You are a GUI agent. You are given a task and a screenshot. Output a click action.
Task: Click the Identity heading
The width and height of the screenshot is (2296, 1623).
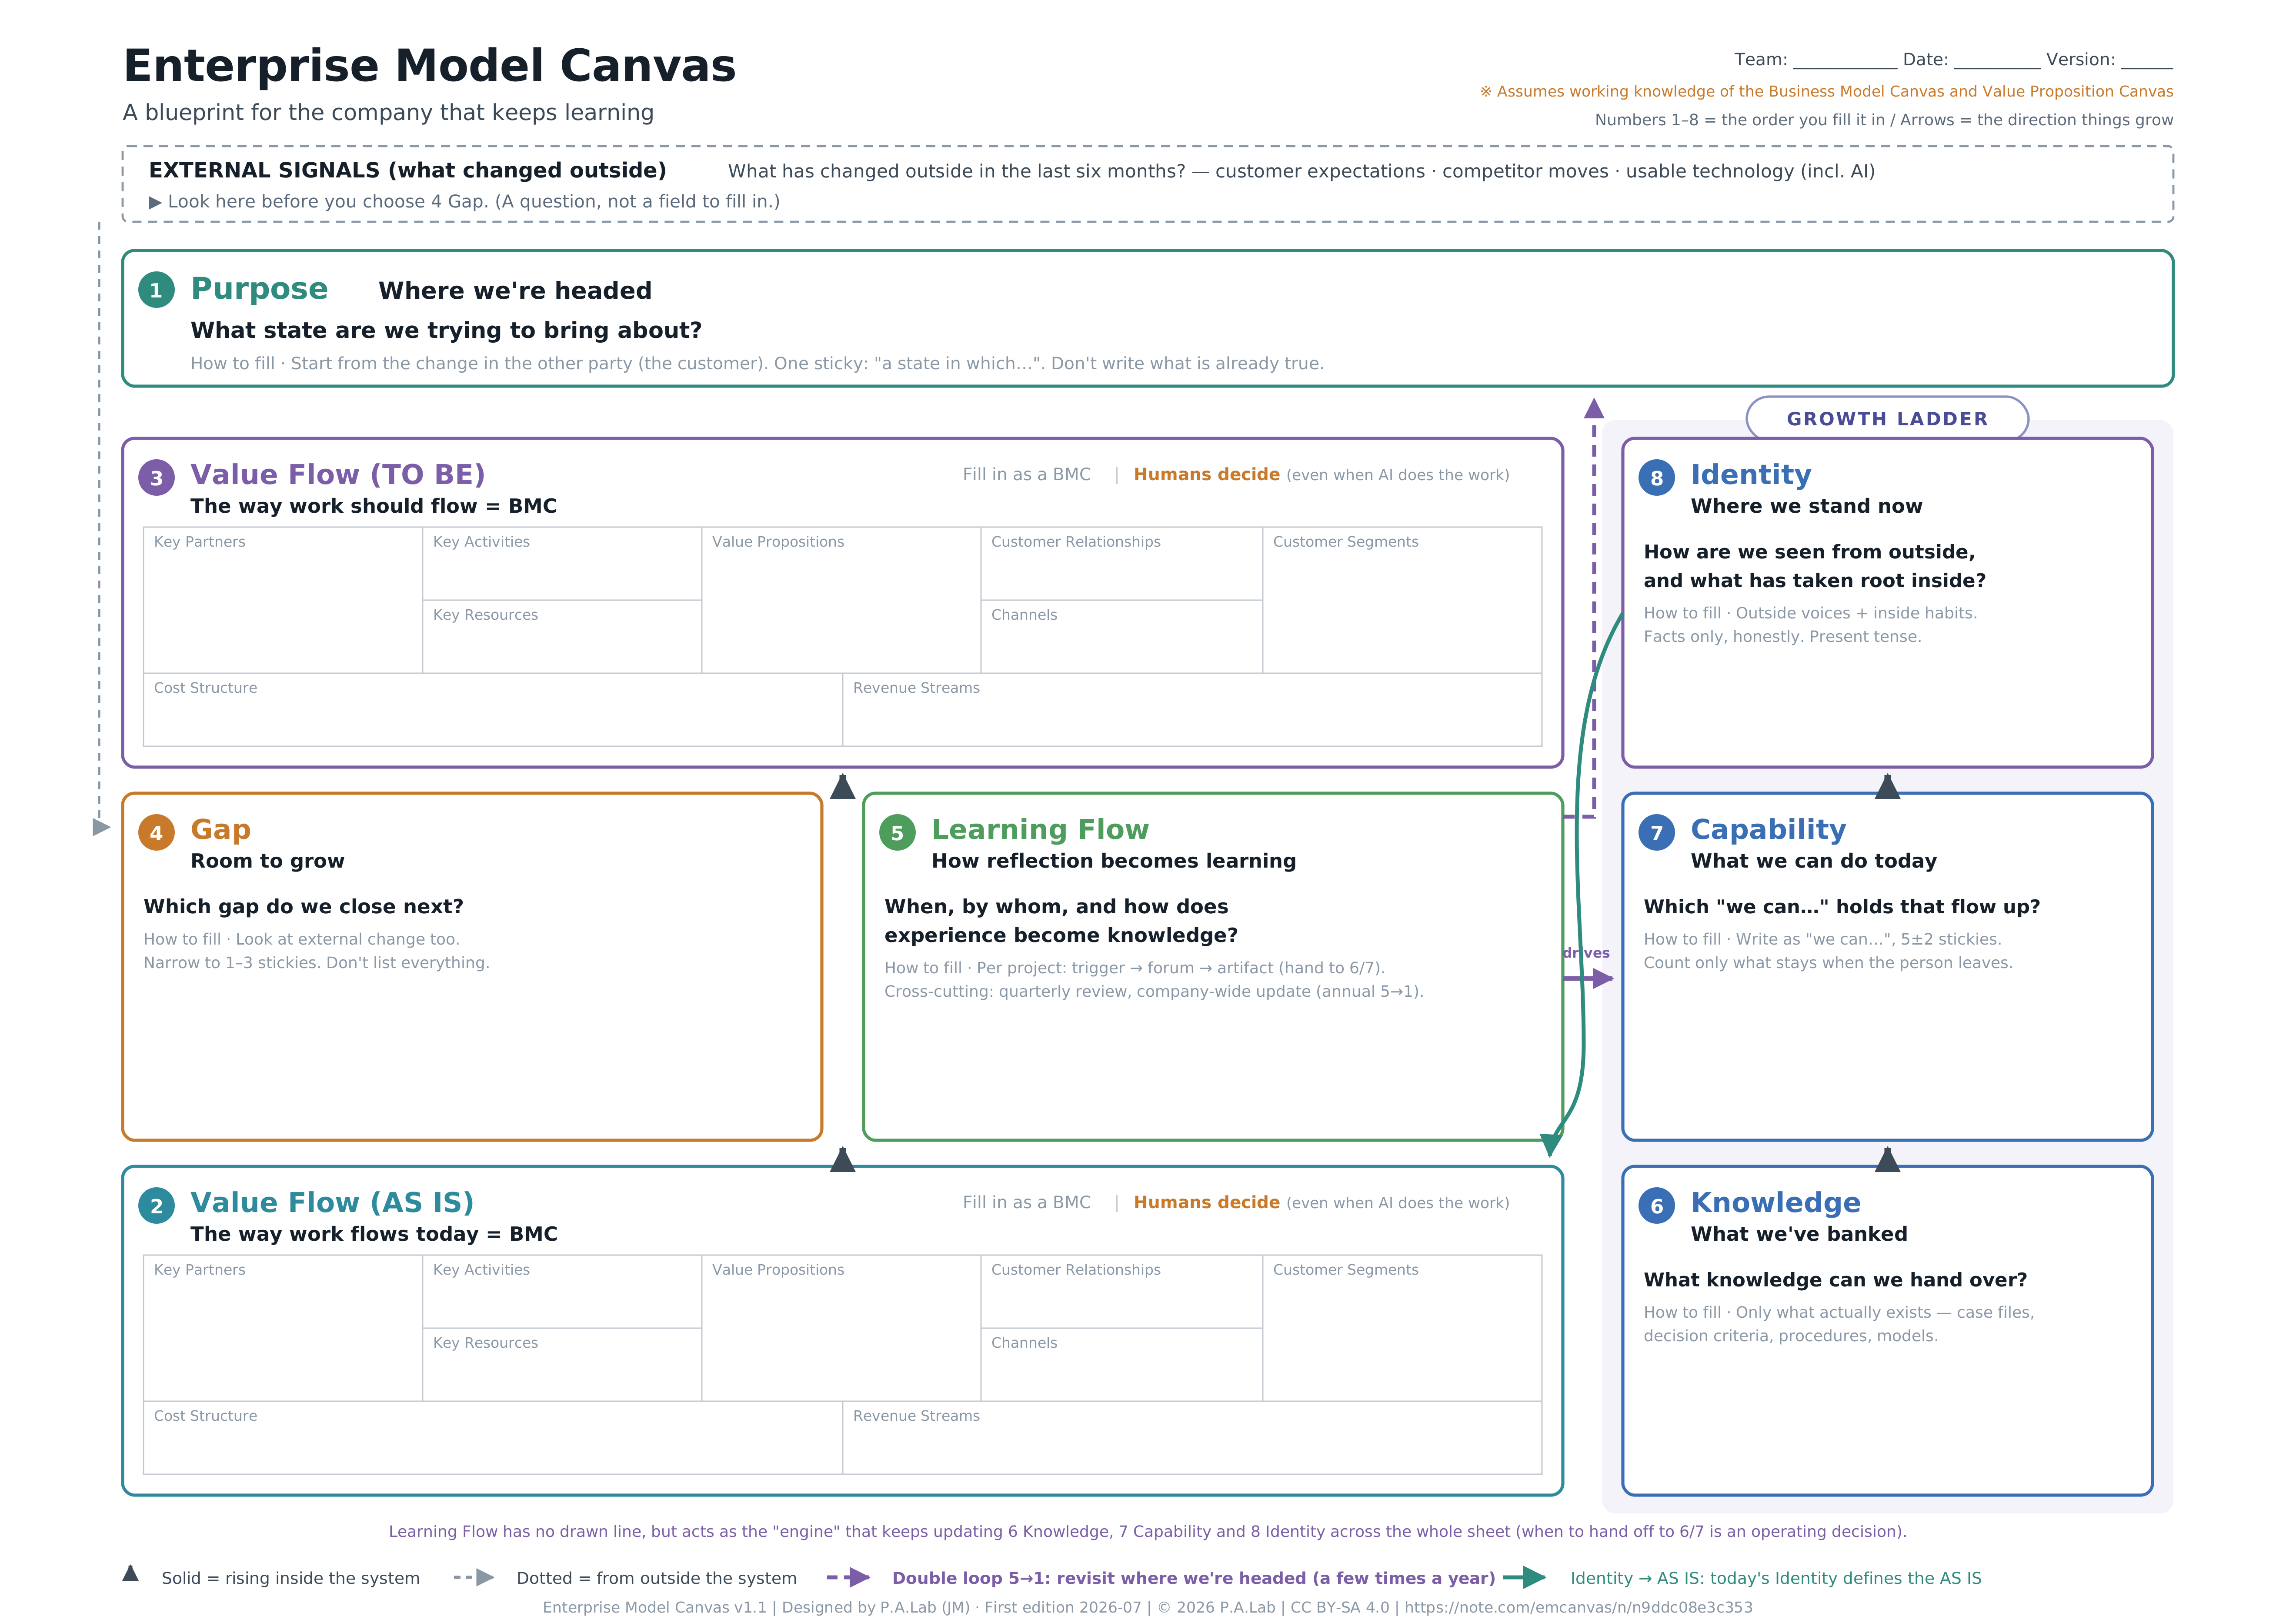pyautogui.click(x=1751, y=474)
